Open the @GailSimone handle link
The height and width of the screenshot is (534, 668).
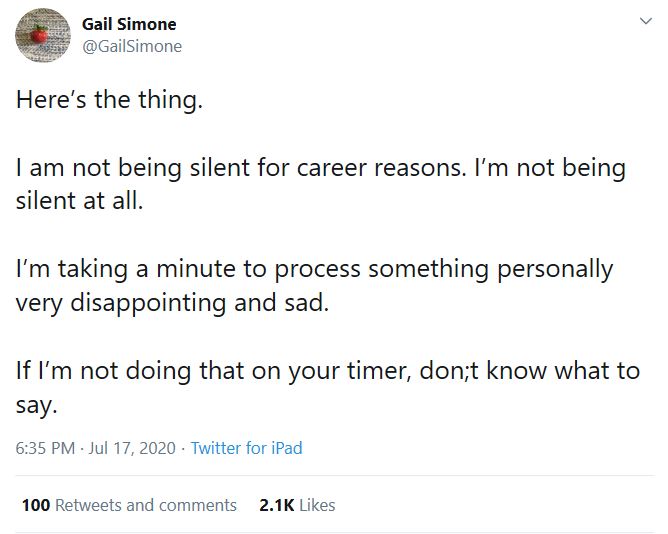tap(131, 46)
